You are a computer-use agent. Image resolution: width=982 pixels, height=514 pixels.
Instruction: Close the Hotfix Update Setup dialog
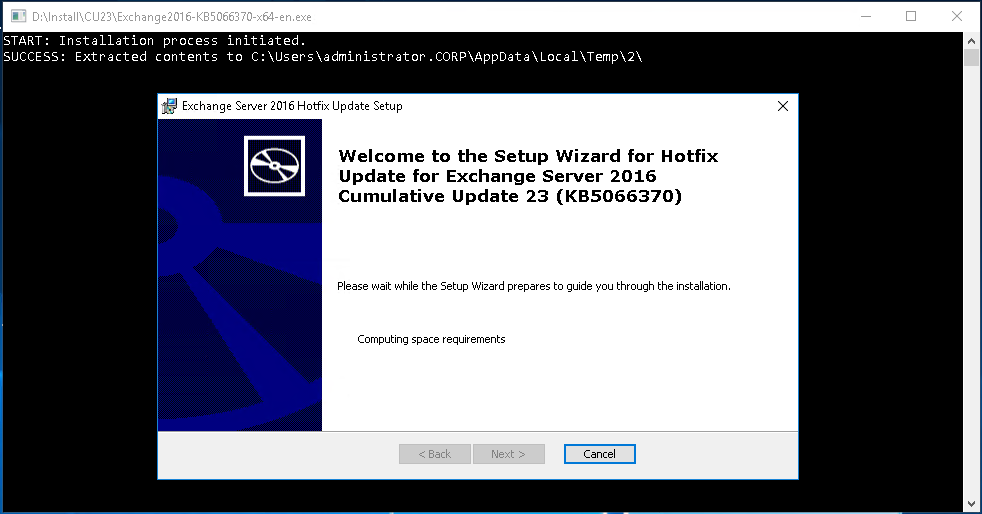782,106
